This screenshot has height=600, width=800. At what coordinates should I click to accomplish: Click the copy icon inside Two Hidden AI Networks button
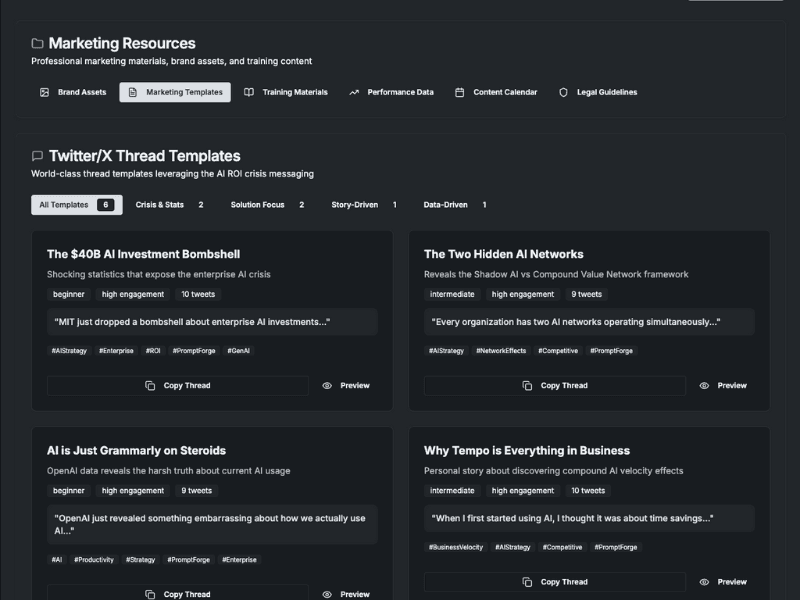(529, 385)
